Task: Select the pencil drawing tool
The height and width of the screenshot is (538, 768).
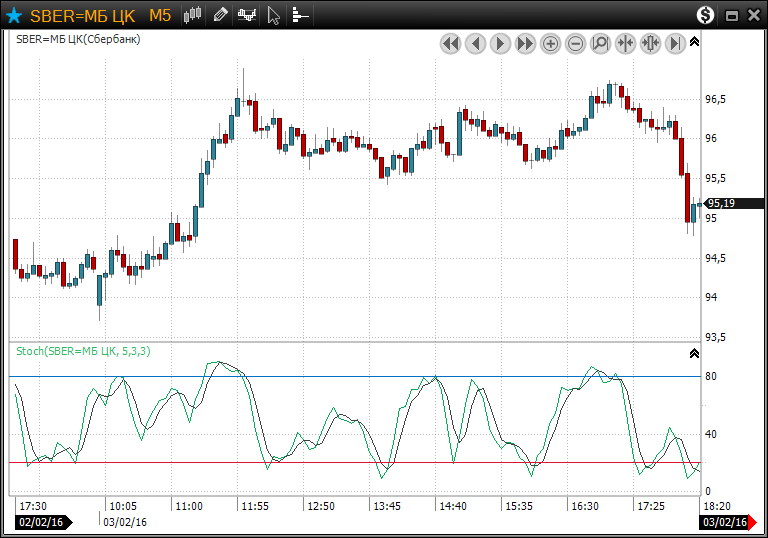Action: (221, 15)
